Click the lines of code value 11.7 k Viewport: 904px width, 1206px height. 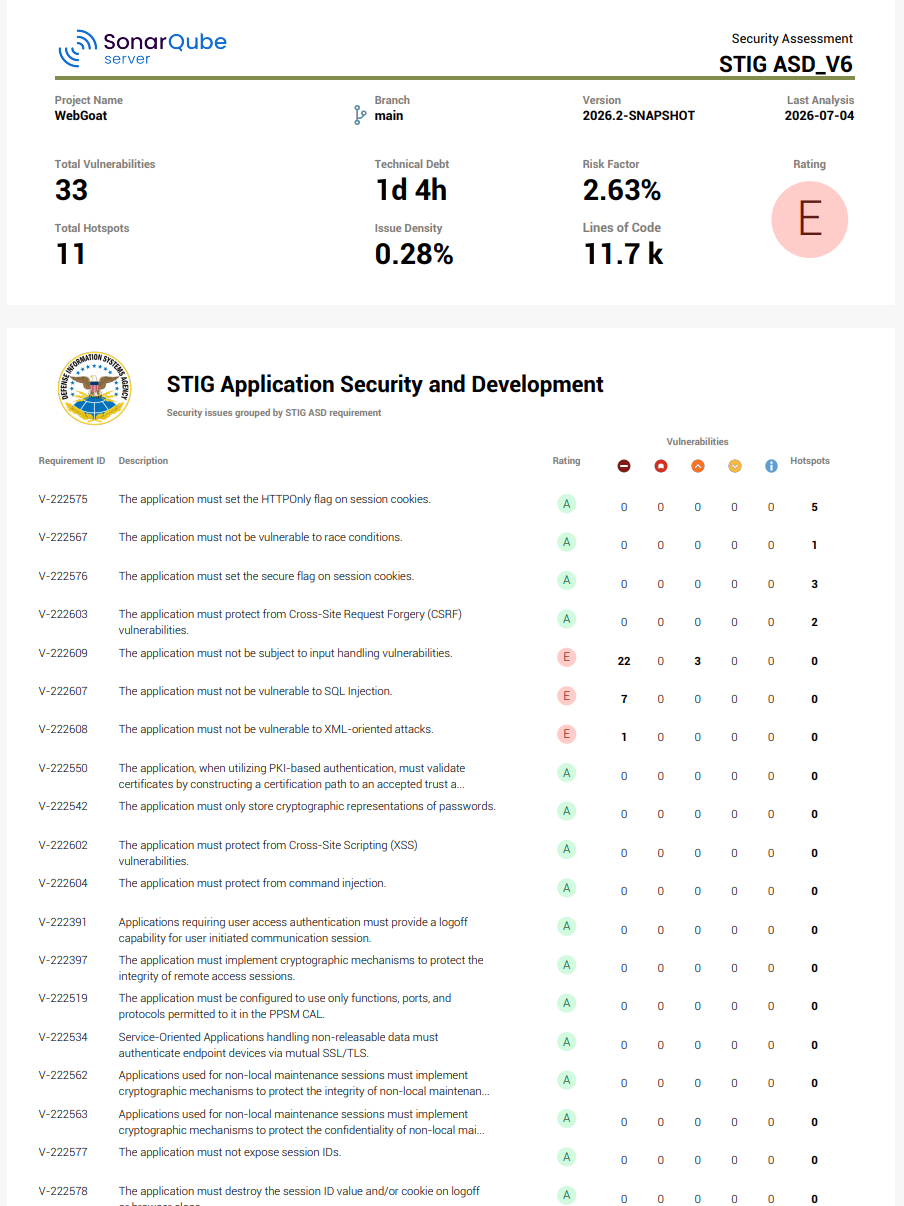623,254
